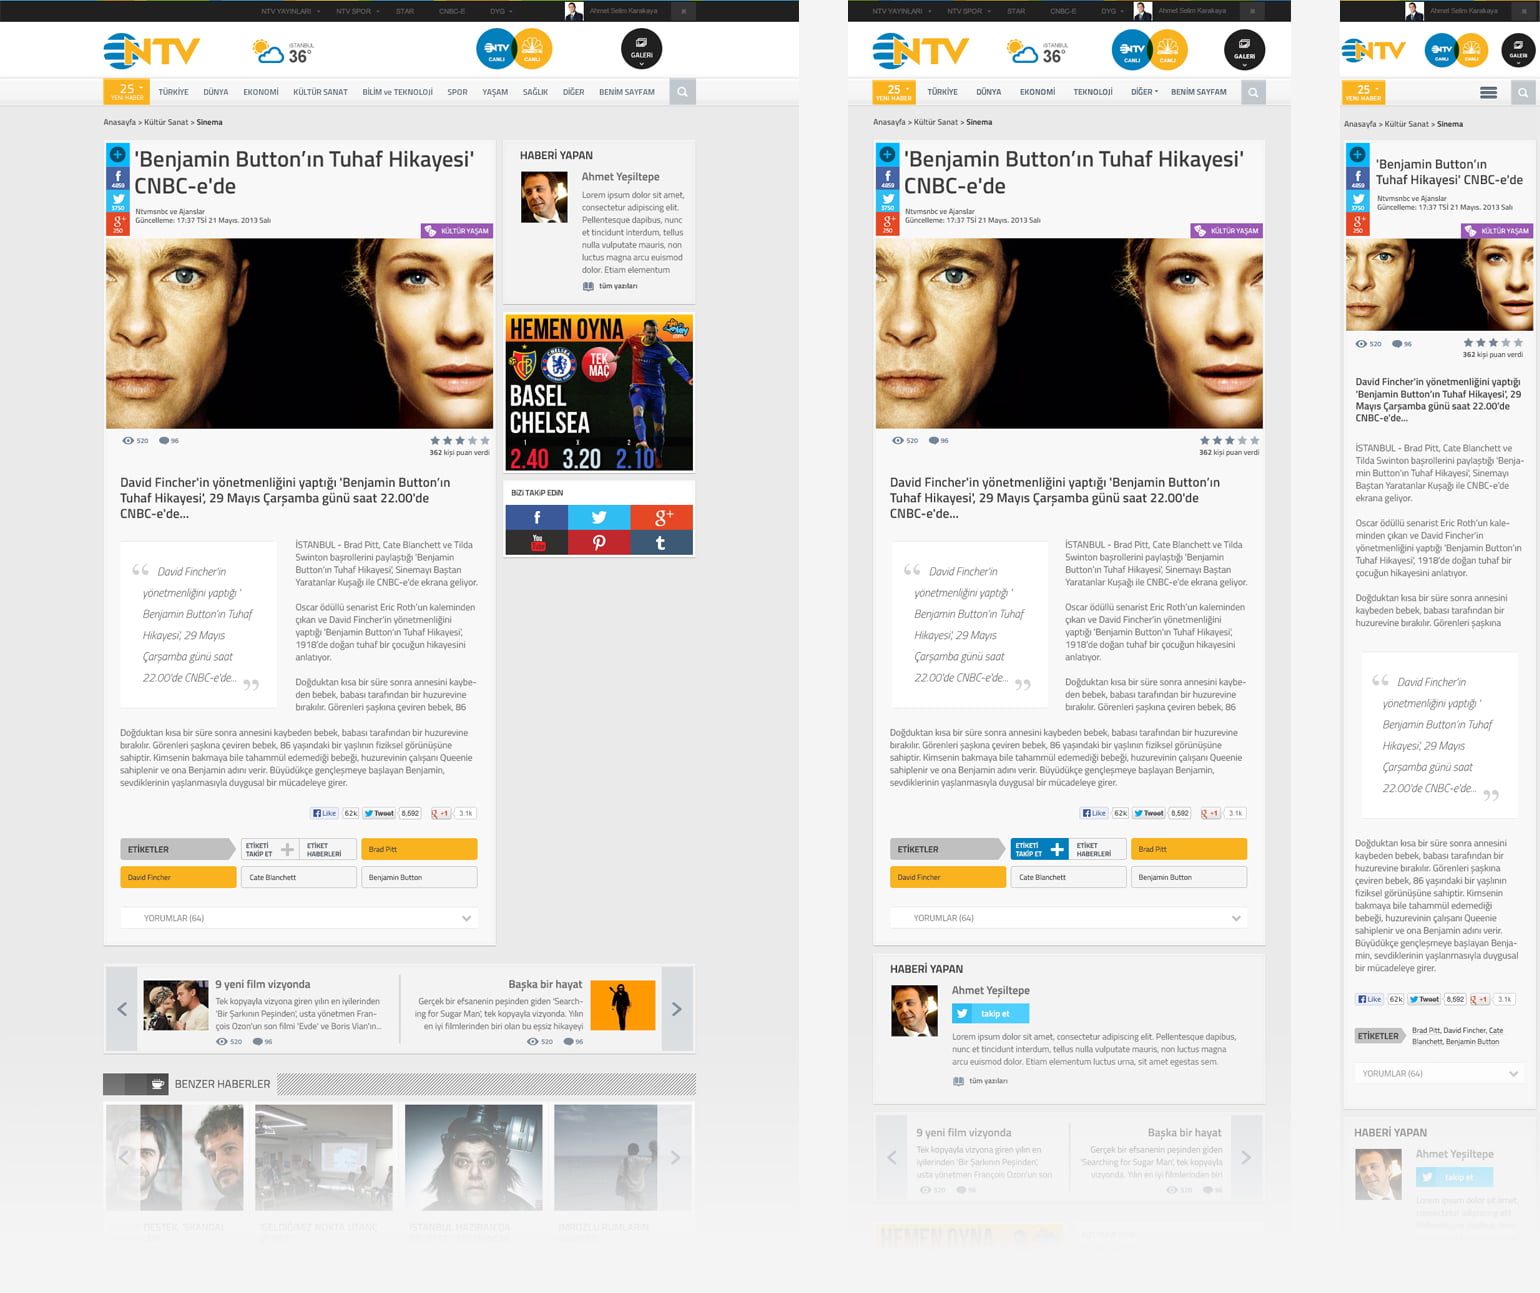This screenshot has width=1540, height=1293.
Task: Select SAĞLIK in the navigation bar
Action: pos(535,92)
